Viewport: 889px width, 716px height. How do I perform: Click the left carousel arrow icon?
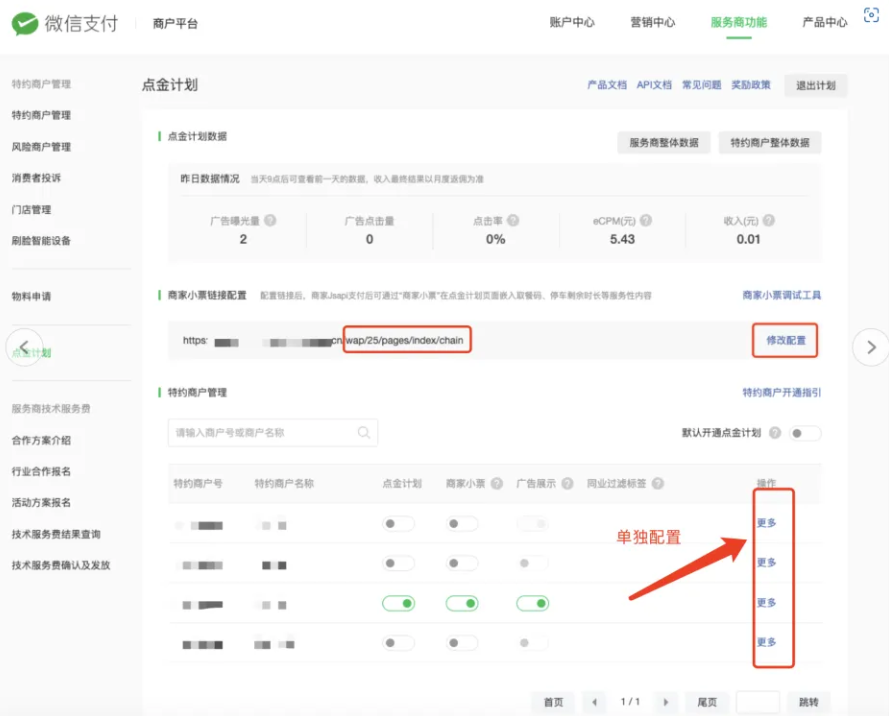pyautogui.click(x=25, y=347)
